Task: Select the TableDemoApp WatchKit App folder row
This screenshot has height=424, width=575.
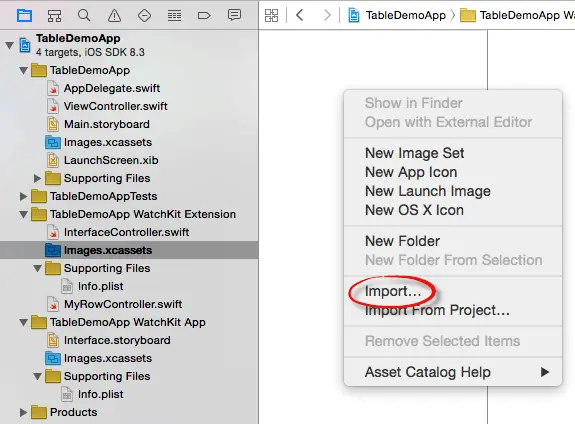Action: click(x=129, y=322)
